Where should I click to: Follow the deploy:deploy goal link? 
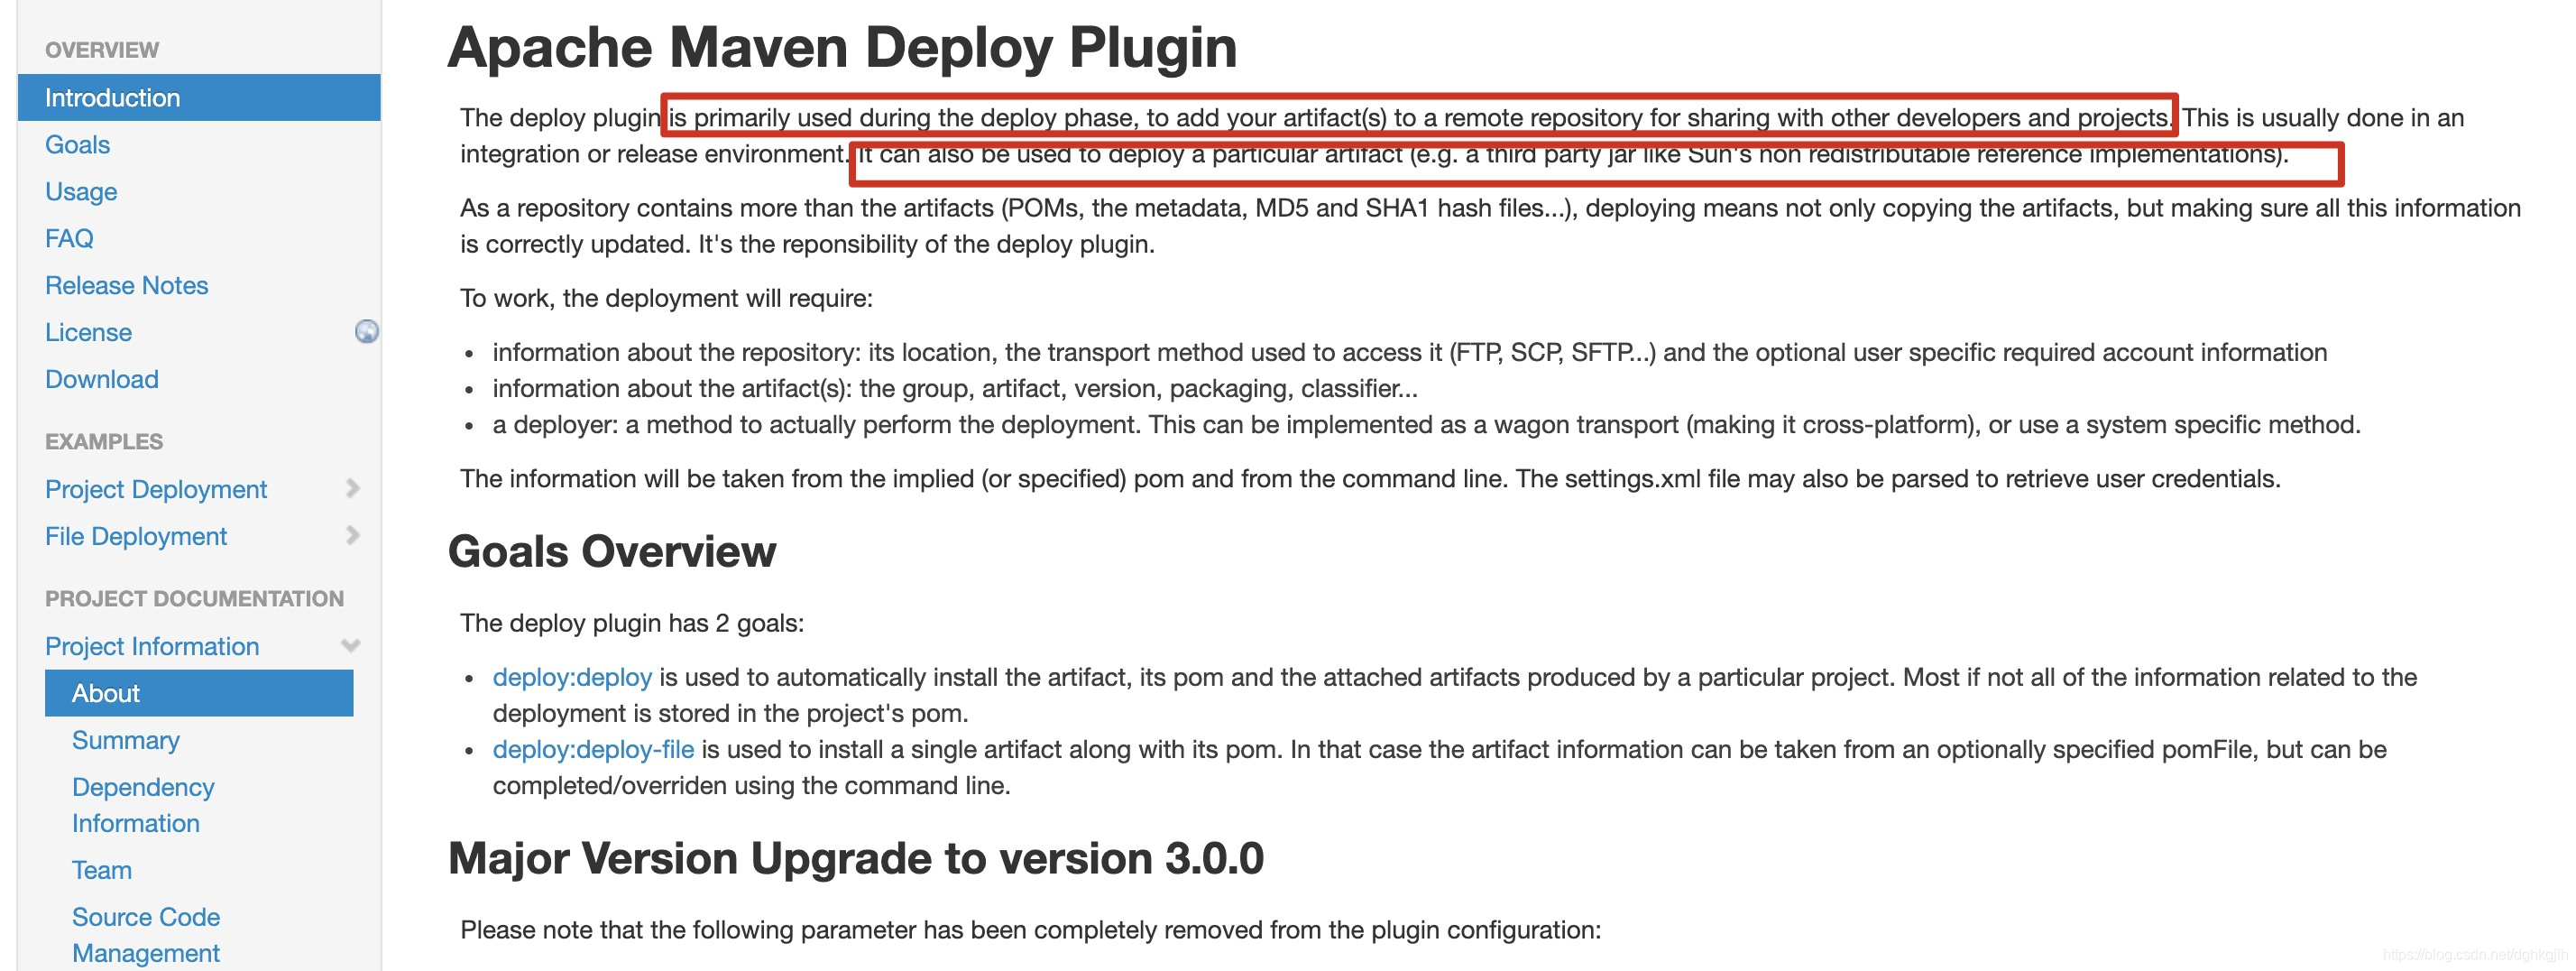tap(572, 677)
